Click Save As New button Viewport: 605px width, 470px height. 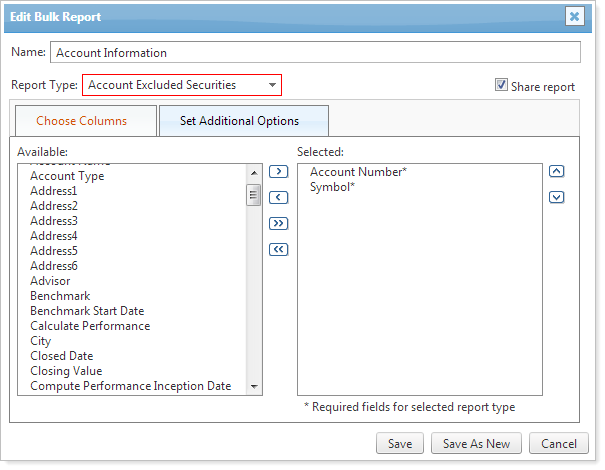476,444
